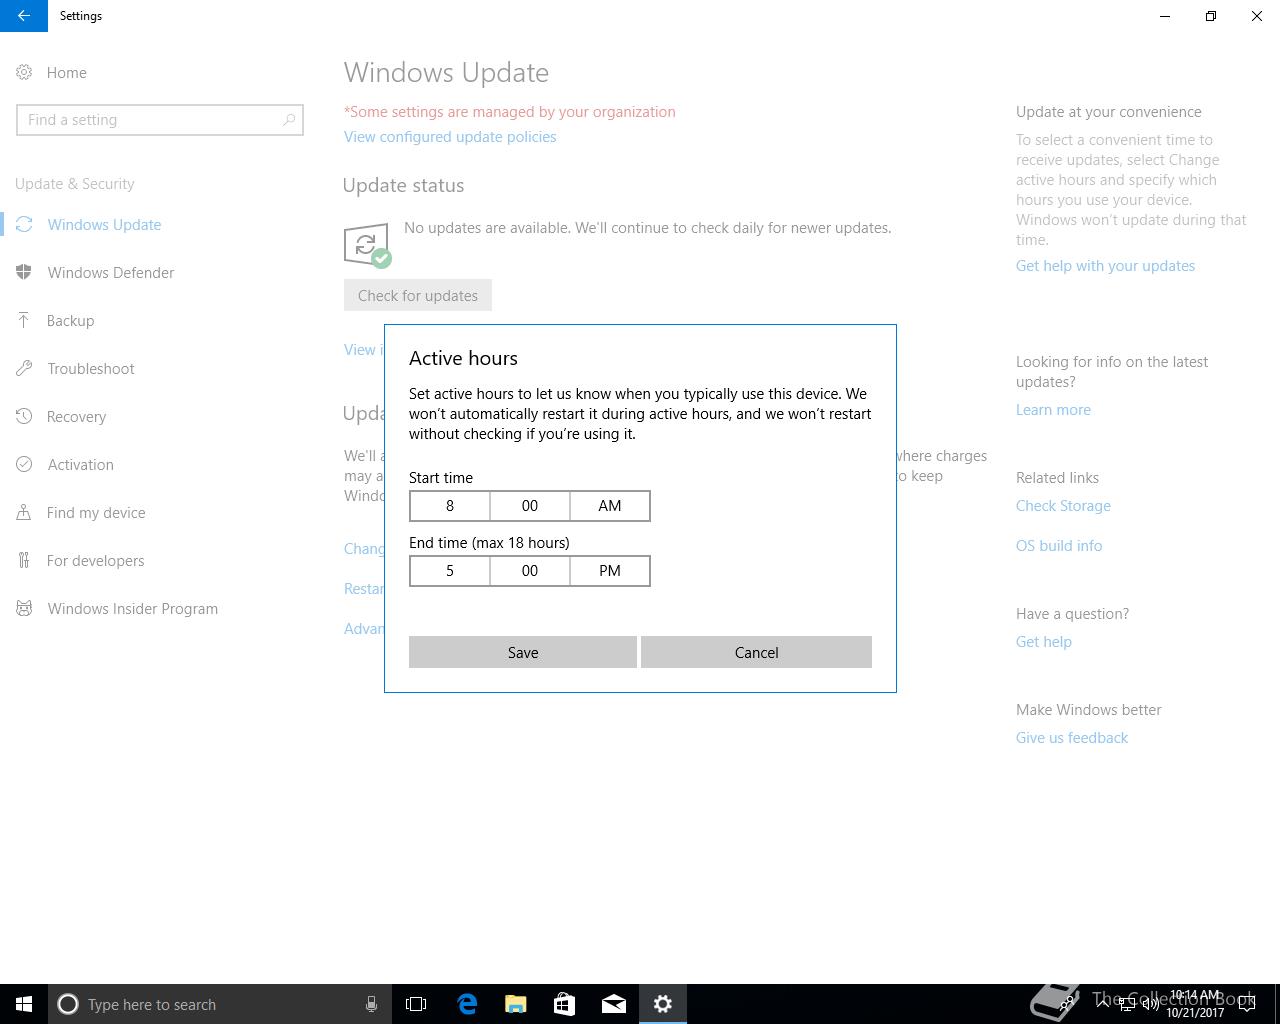Open View configured update policies link
The image size is (1280, 1024).
pos(450,137)
